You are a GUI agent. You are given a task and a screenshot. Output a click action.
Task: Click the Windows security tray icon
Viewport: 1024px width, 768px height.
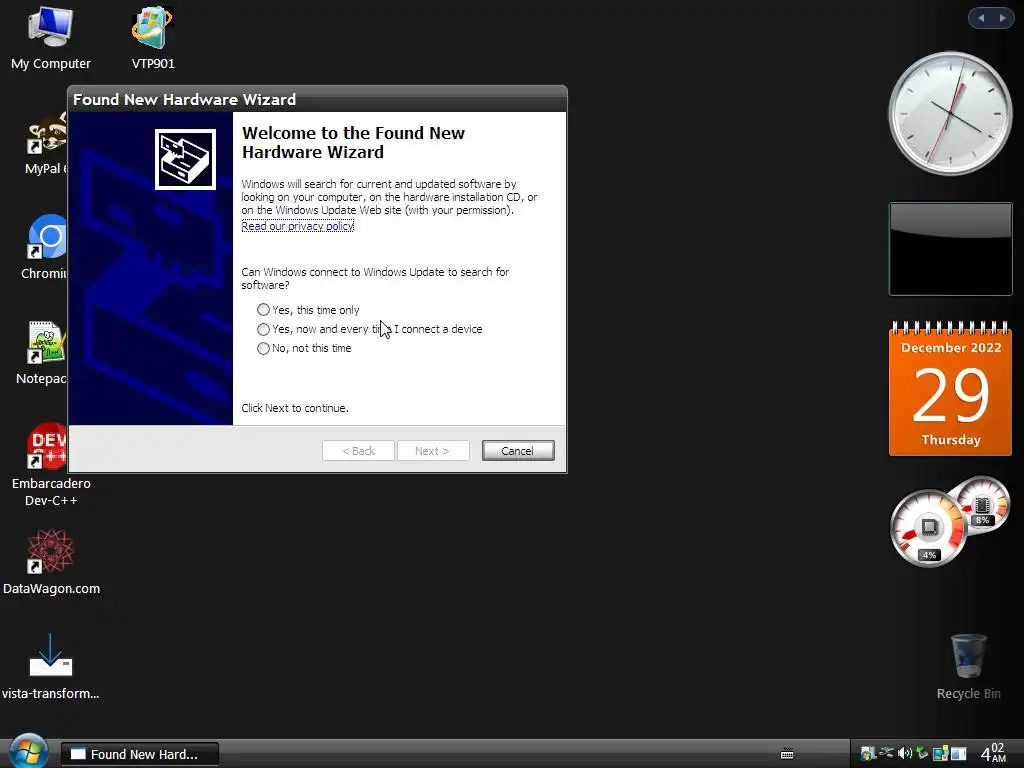pos(867,754)
